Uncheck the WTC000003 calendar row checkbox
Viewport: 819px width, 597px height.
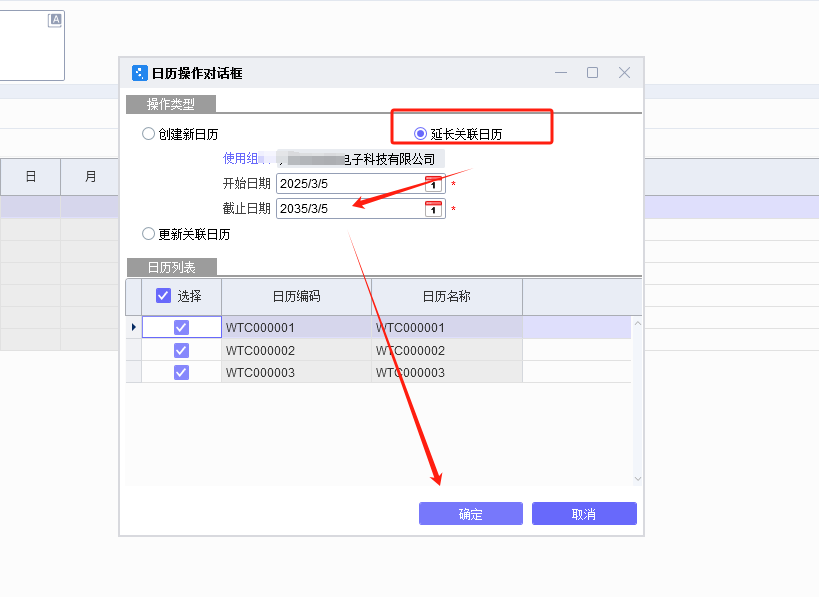click(182, 372)
